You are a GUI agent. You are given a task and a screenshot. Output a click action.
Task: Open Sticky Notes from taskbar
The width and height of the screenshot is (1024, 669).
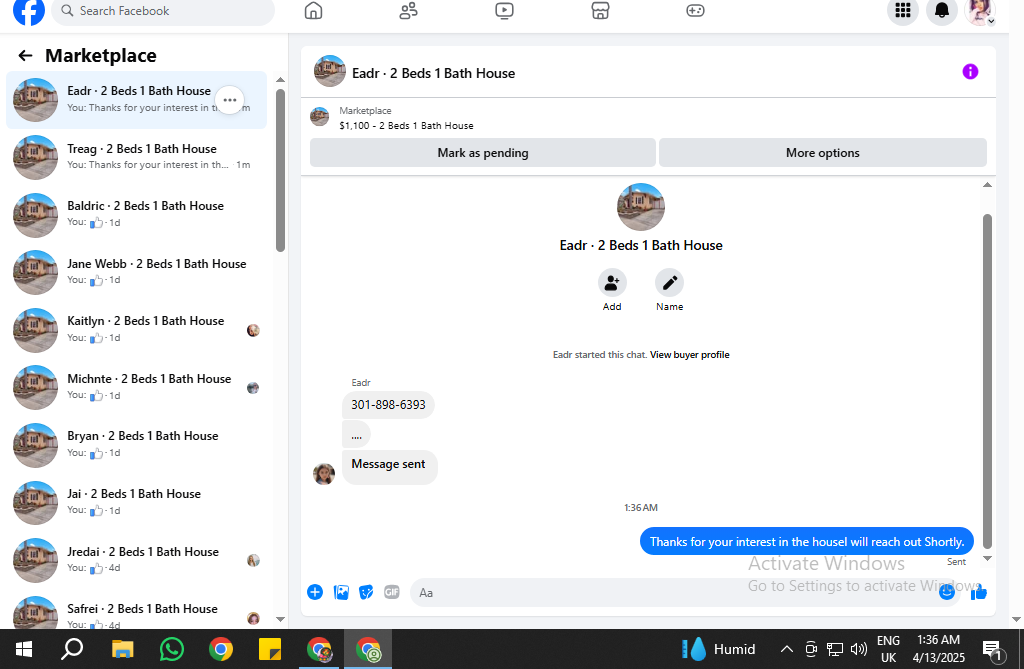[x=270, y=649]
